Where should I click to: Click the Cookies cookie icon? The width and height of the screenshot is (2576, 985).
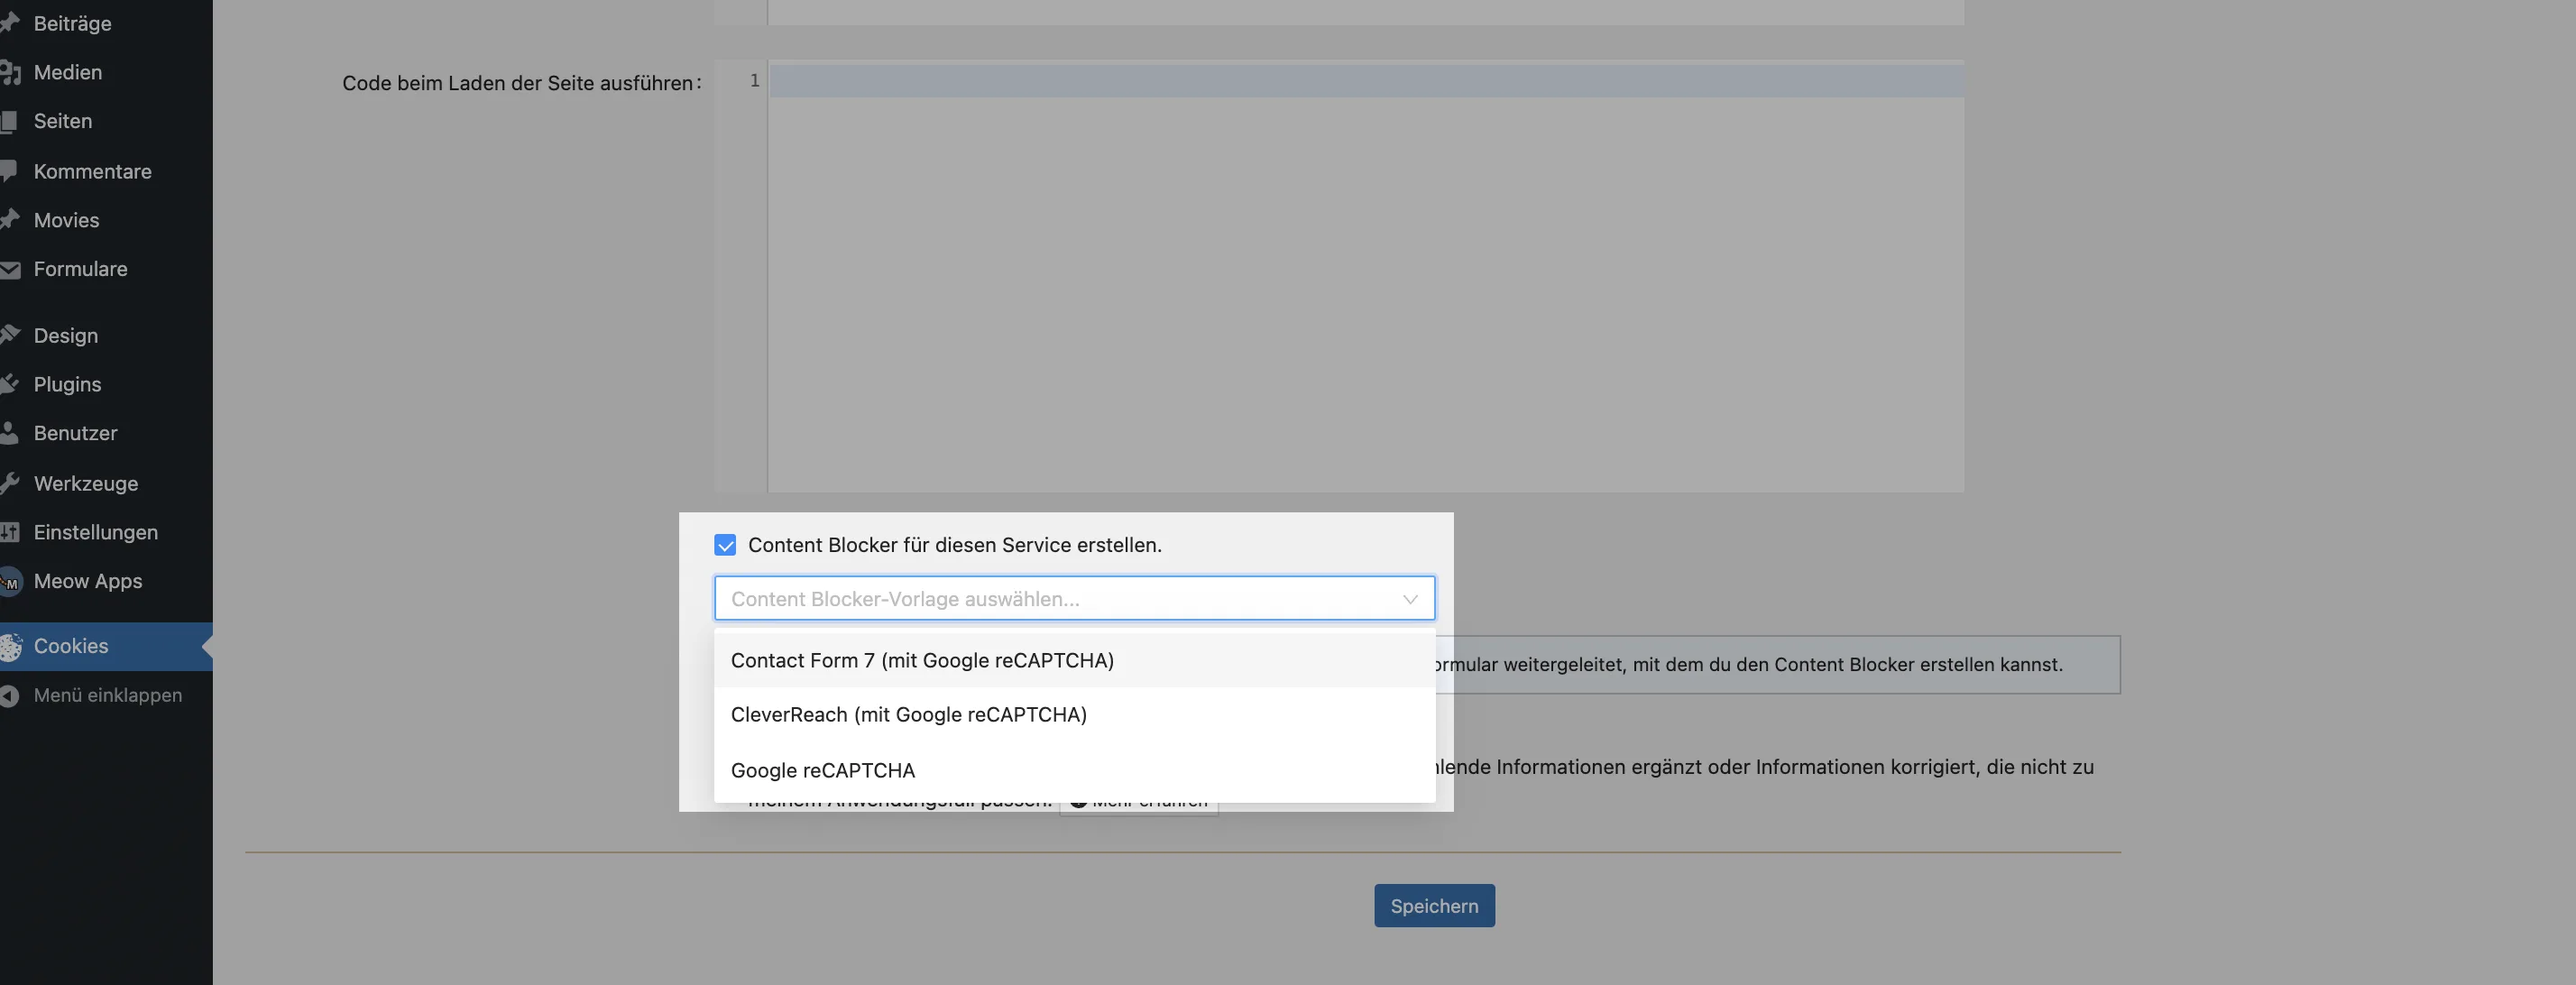click(10, 647)
